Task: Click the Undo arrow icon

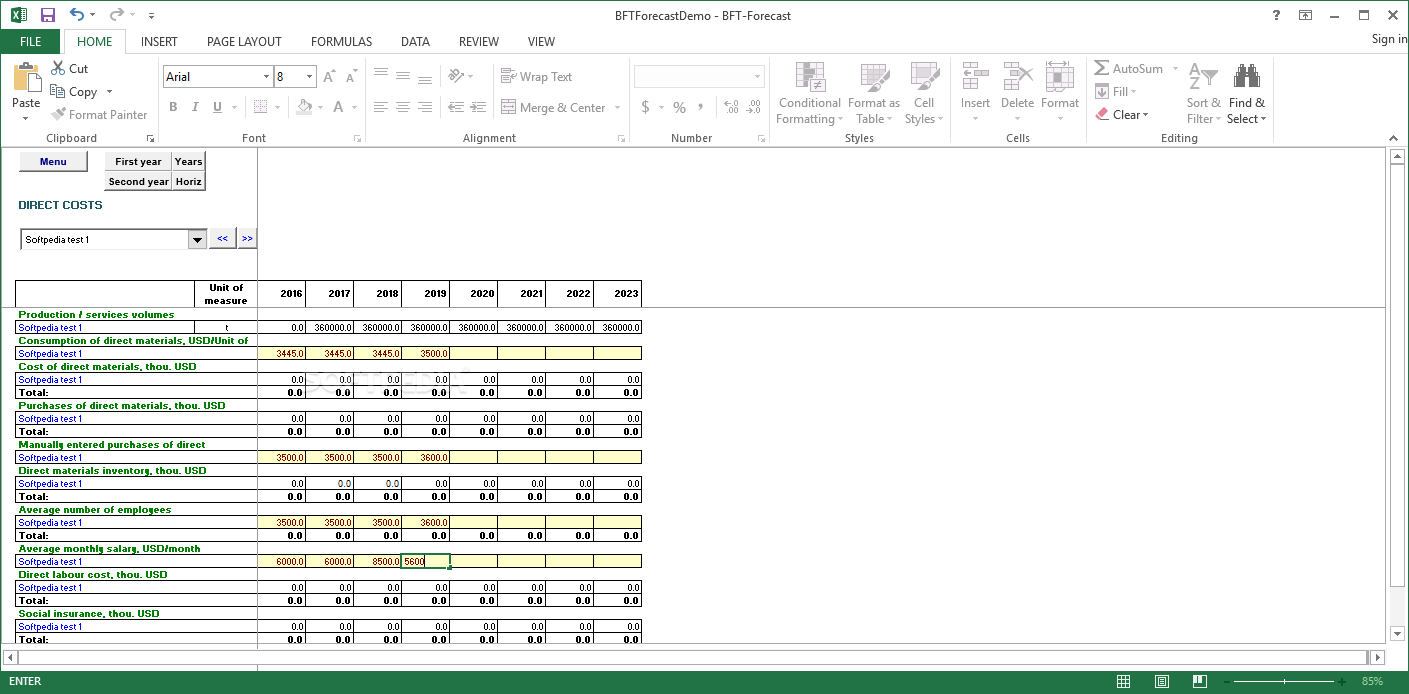Action: pos(78,15)
